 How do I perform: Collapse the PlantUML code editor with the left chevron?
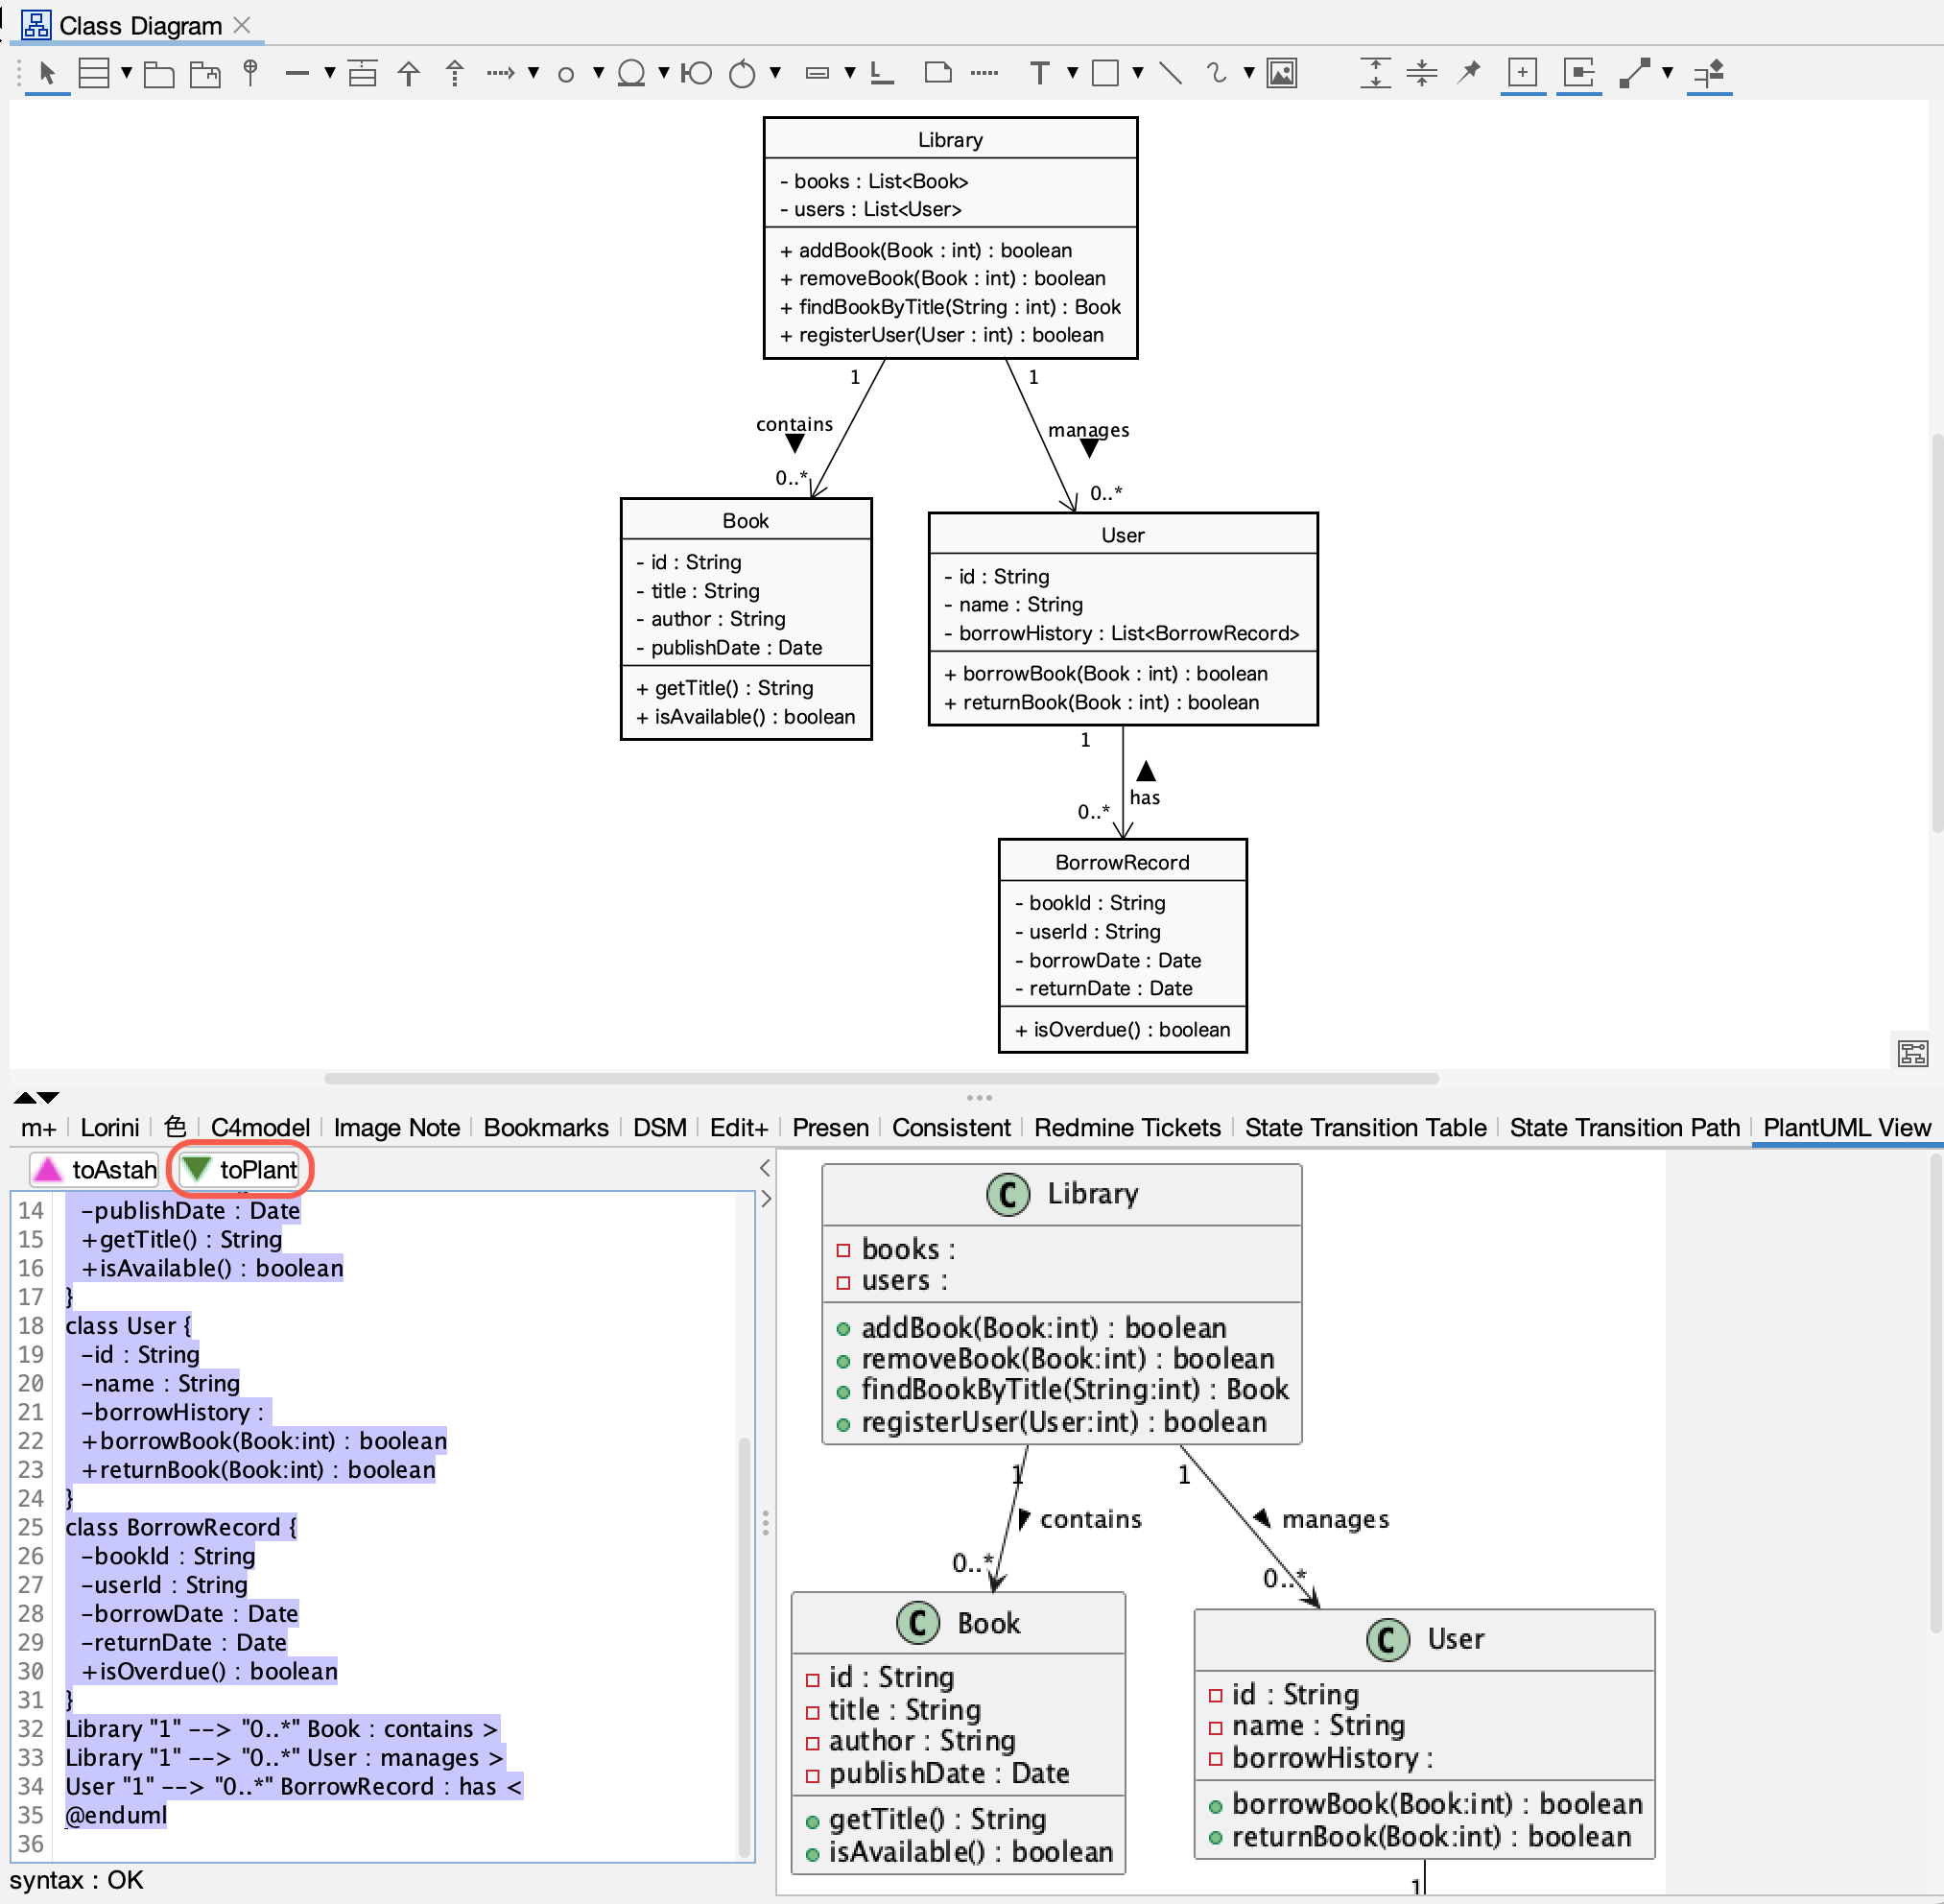pos(765,1167)
